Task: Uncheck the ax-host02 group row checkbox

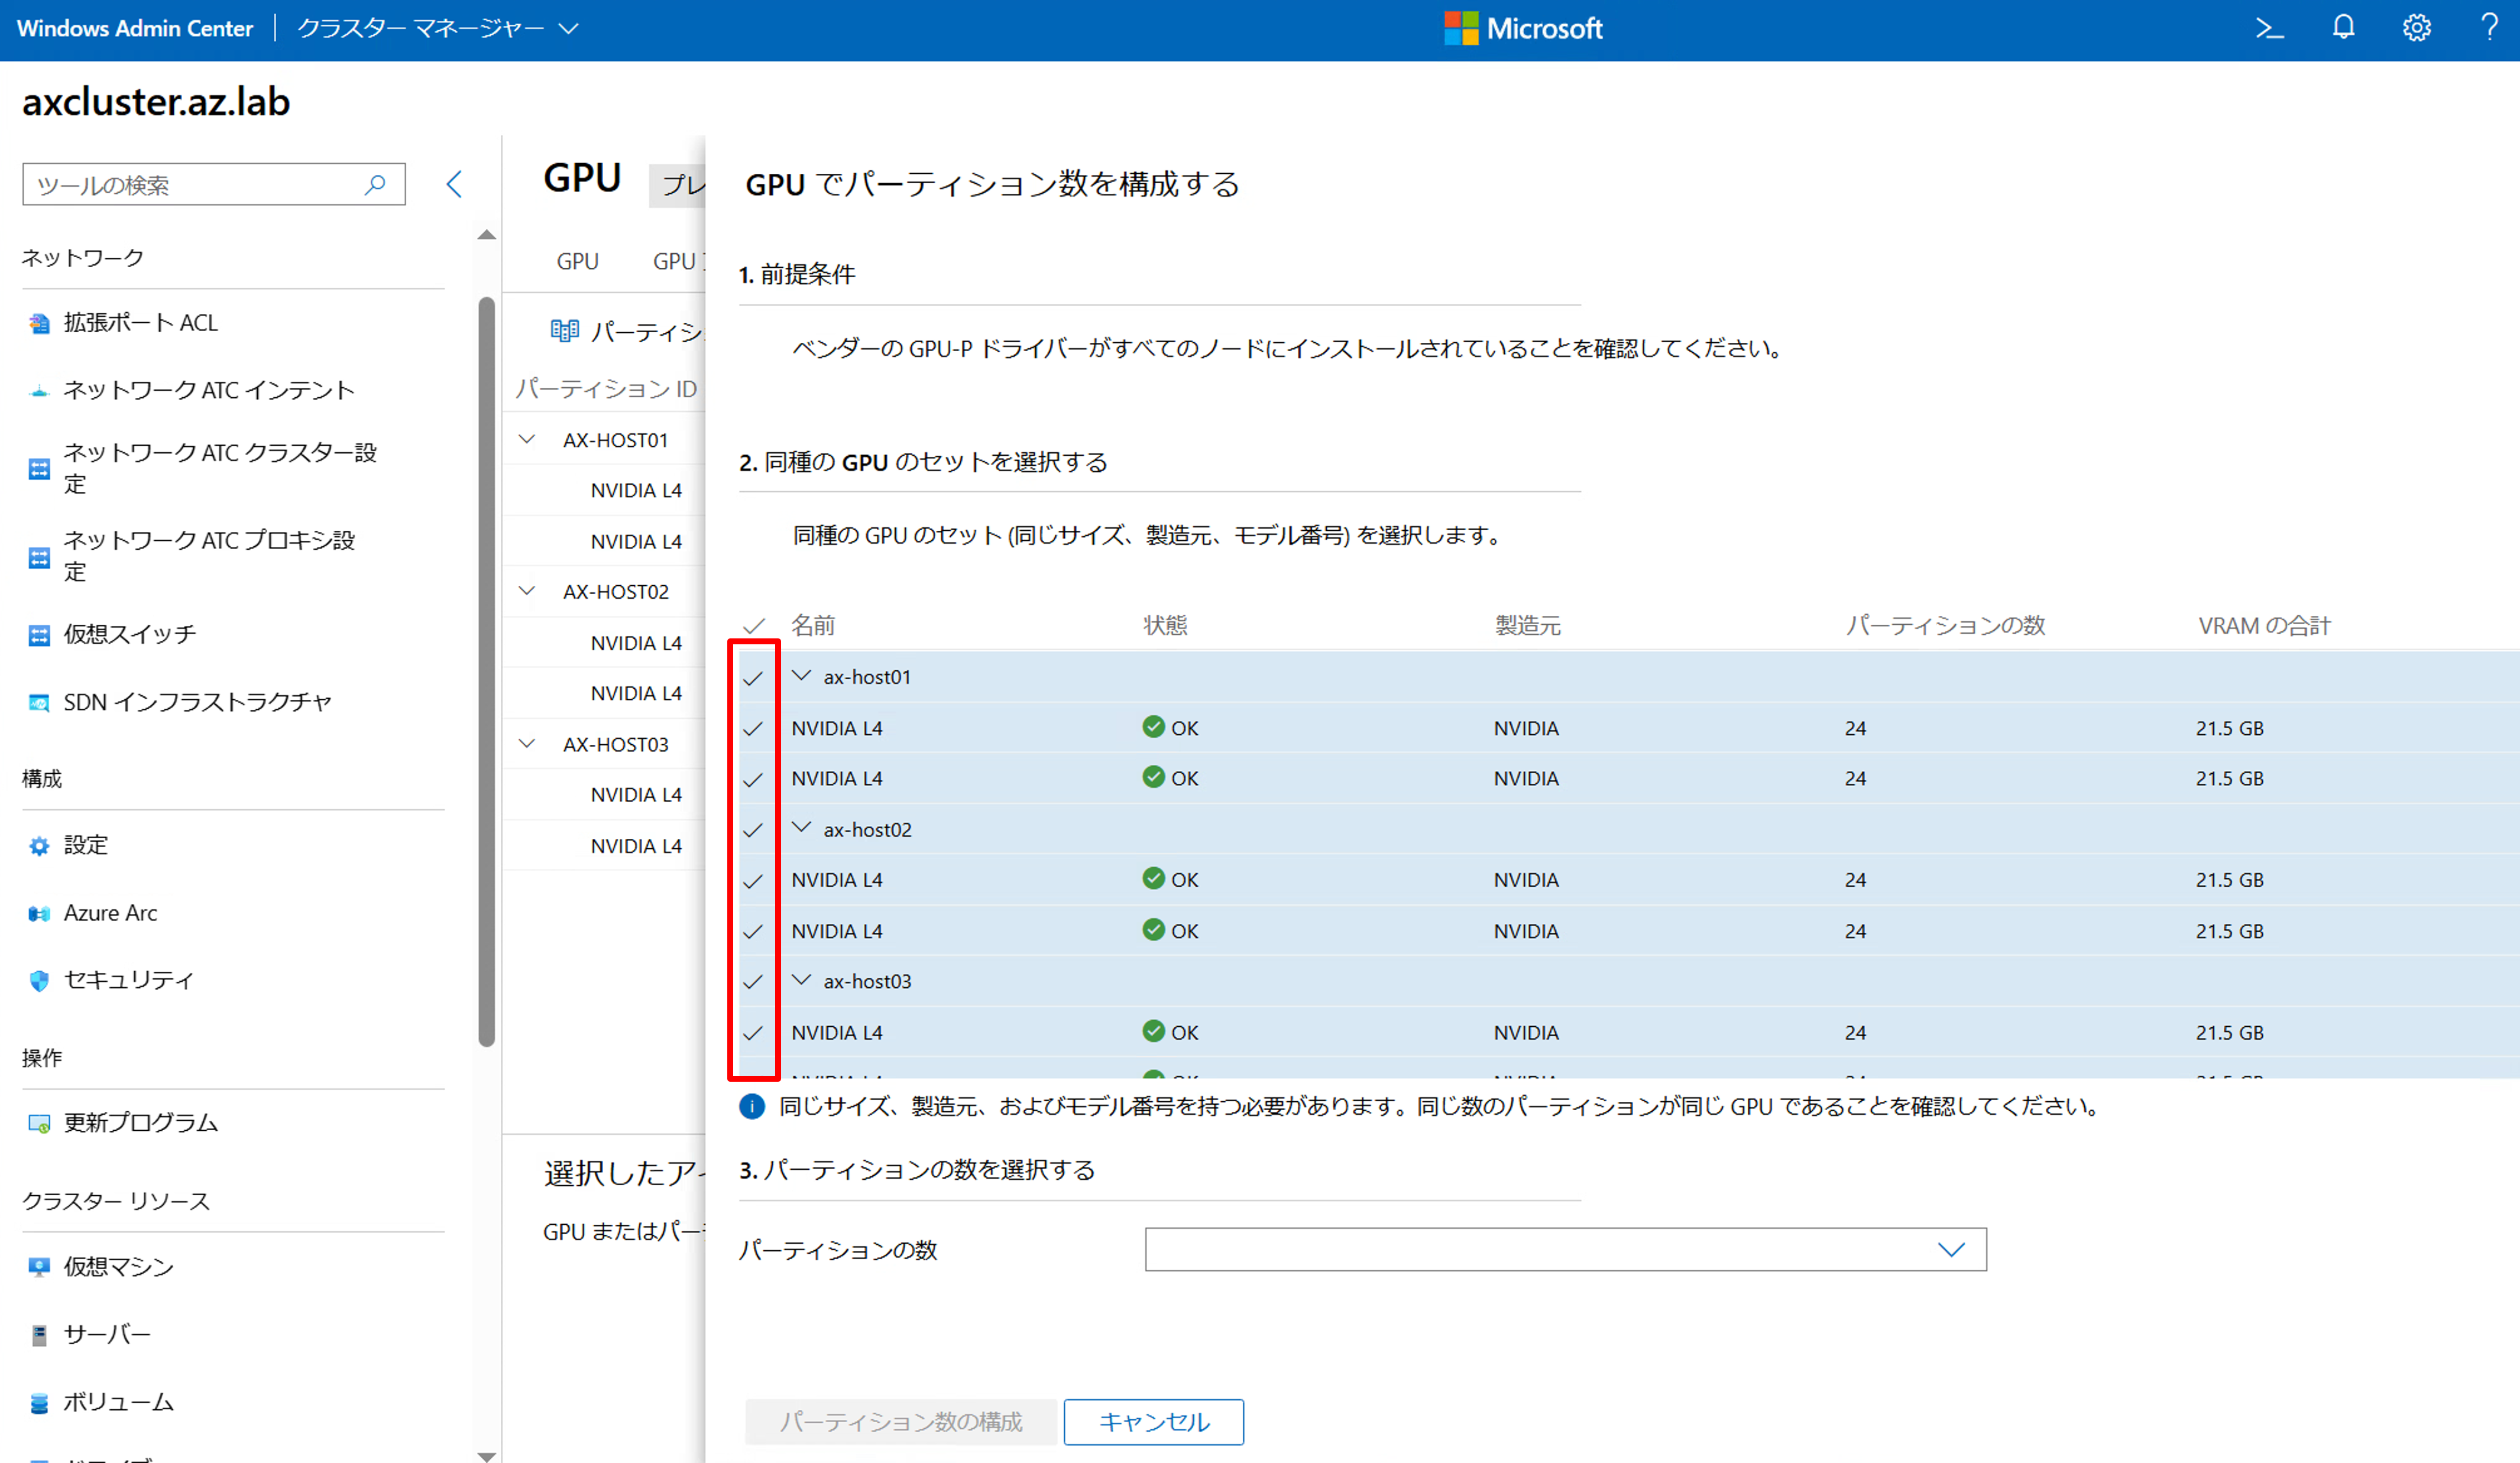Action: click(753, 830)
